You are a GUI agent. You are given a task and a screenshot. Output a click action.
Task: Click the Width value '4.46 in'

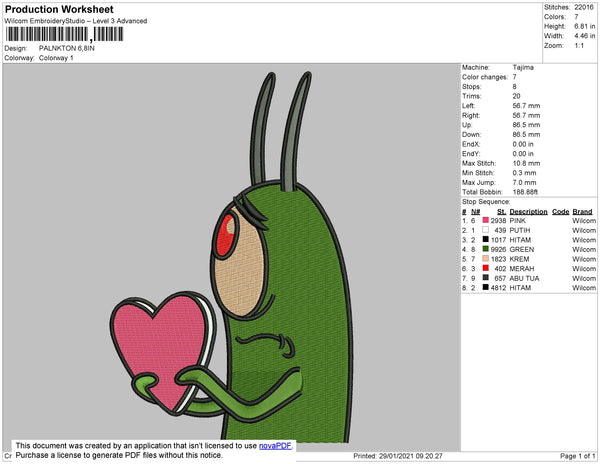585,36
